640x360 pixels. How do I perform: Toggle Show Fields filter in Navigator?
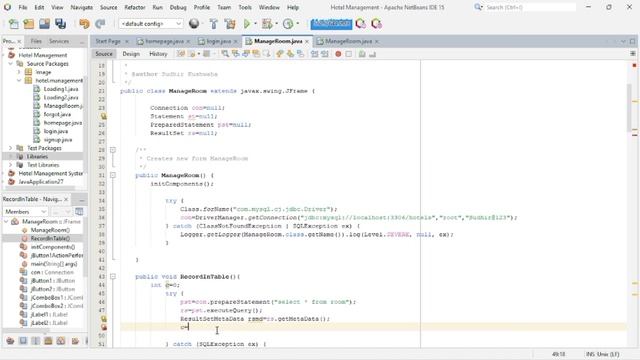pyautogui.click(x=23, y=340)
